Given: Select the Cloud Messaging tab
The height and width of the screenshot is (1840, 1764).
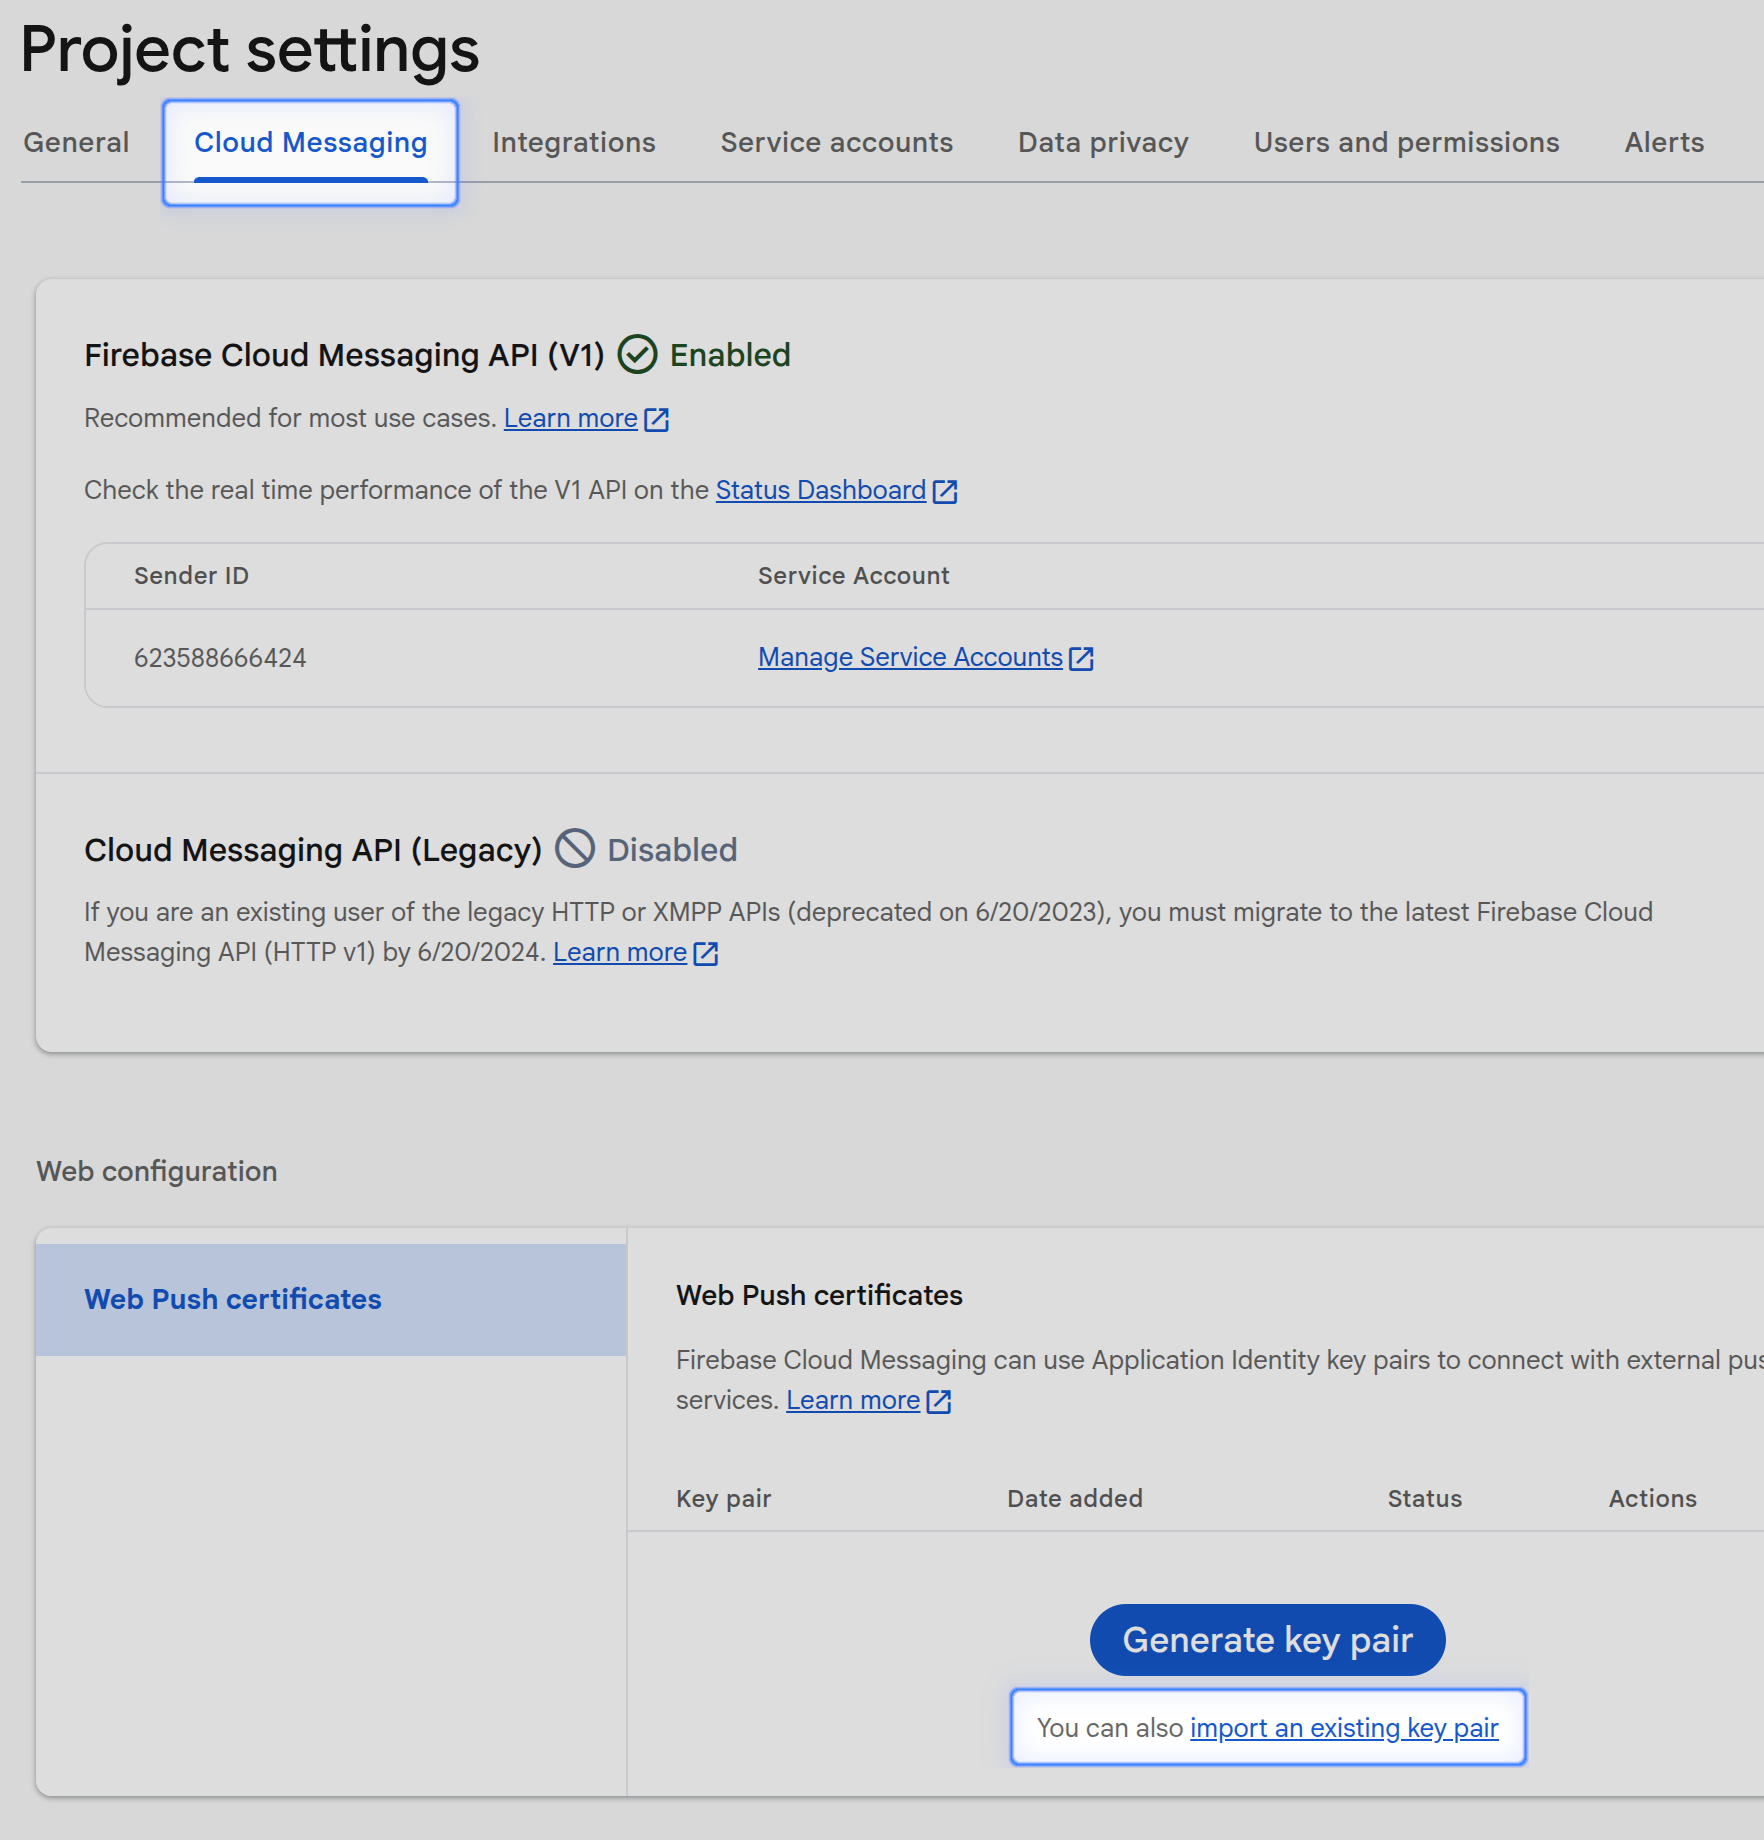Looking at the screenshot, I should [310, 142].
